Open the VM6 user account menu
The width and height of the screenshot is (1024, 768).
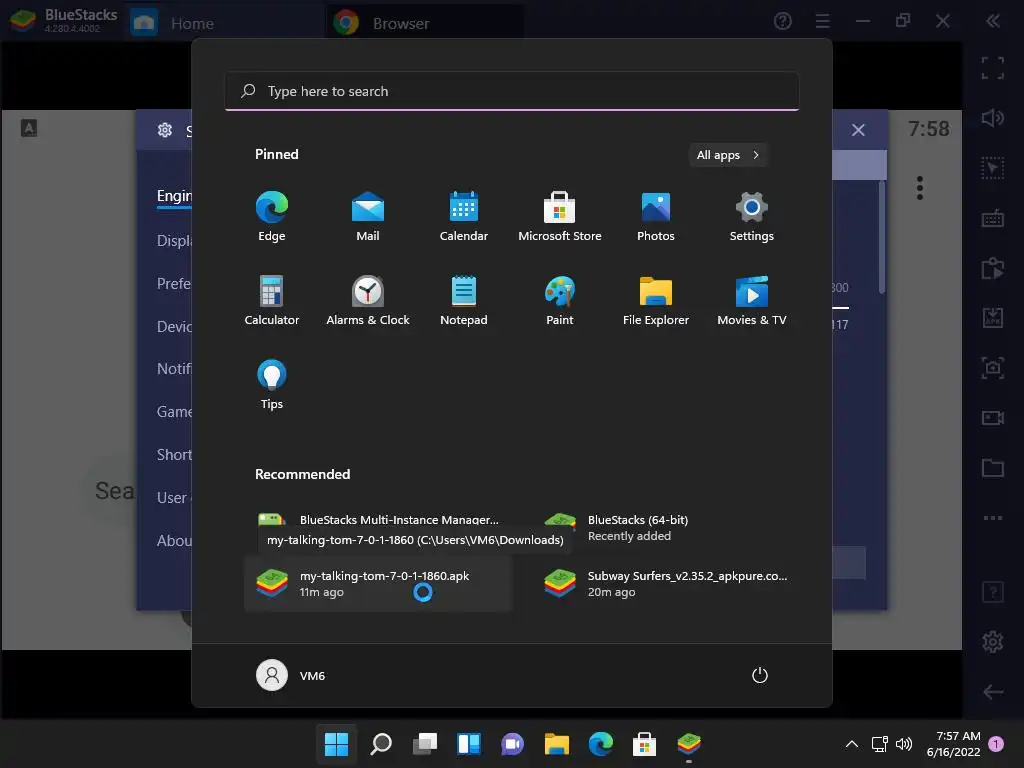tap(291, 675)
